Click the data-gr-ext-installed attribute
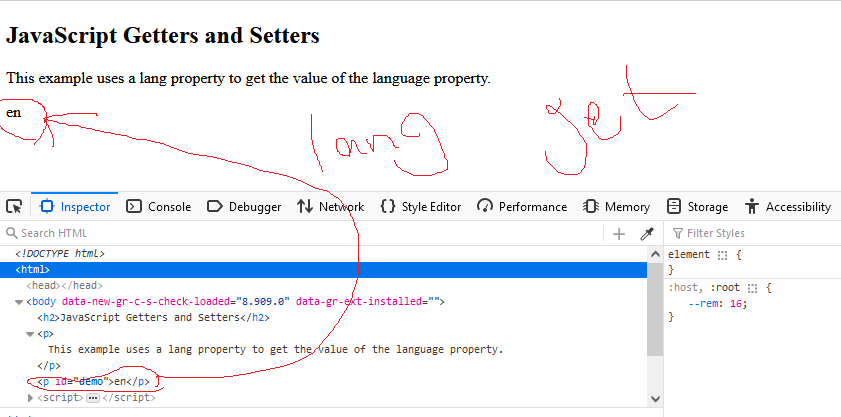Viewport: 841px width, 417px height. 371,302
